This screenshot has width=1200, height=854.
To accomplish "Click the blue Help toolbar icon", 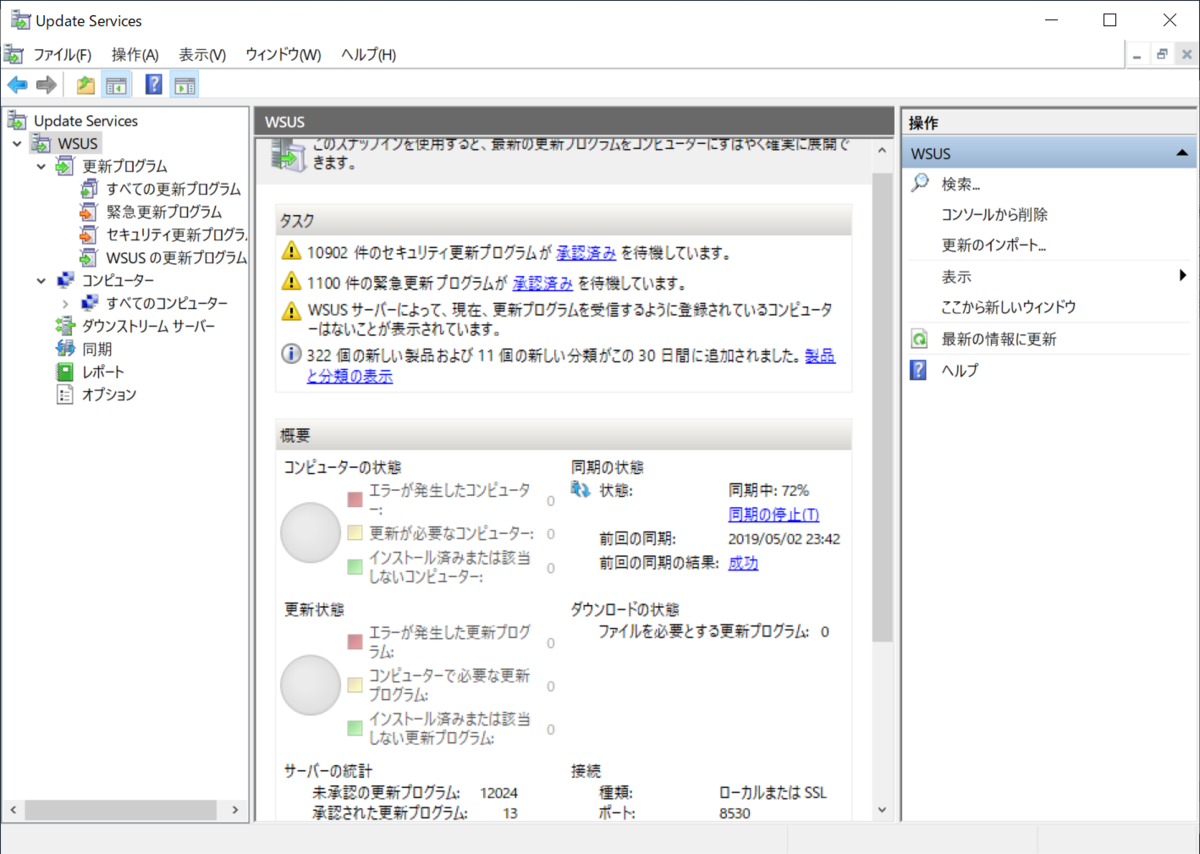I will [154, 85].
